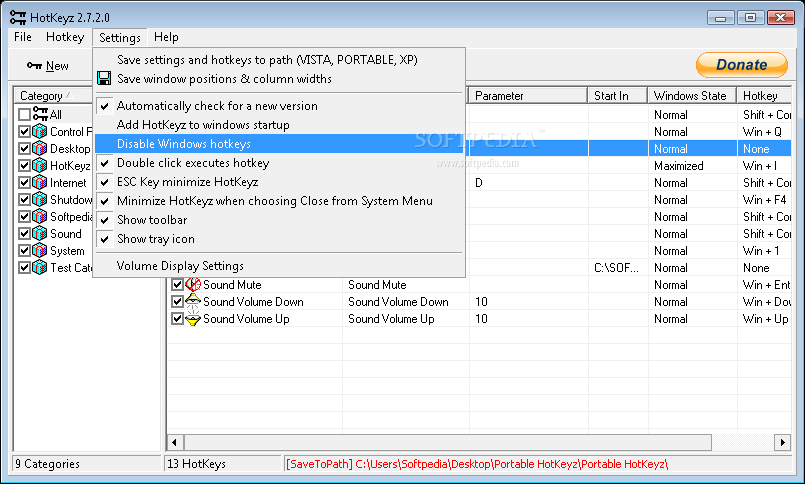Uncheck the HotKeyz category checkbox
The width and height of the screenshot is (805, 484).
[x=24, y=165]
